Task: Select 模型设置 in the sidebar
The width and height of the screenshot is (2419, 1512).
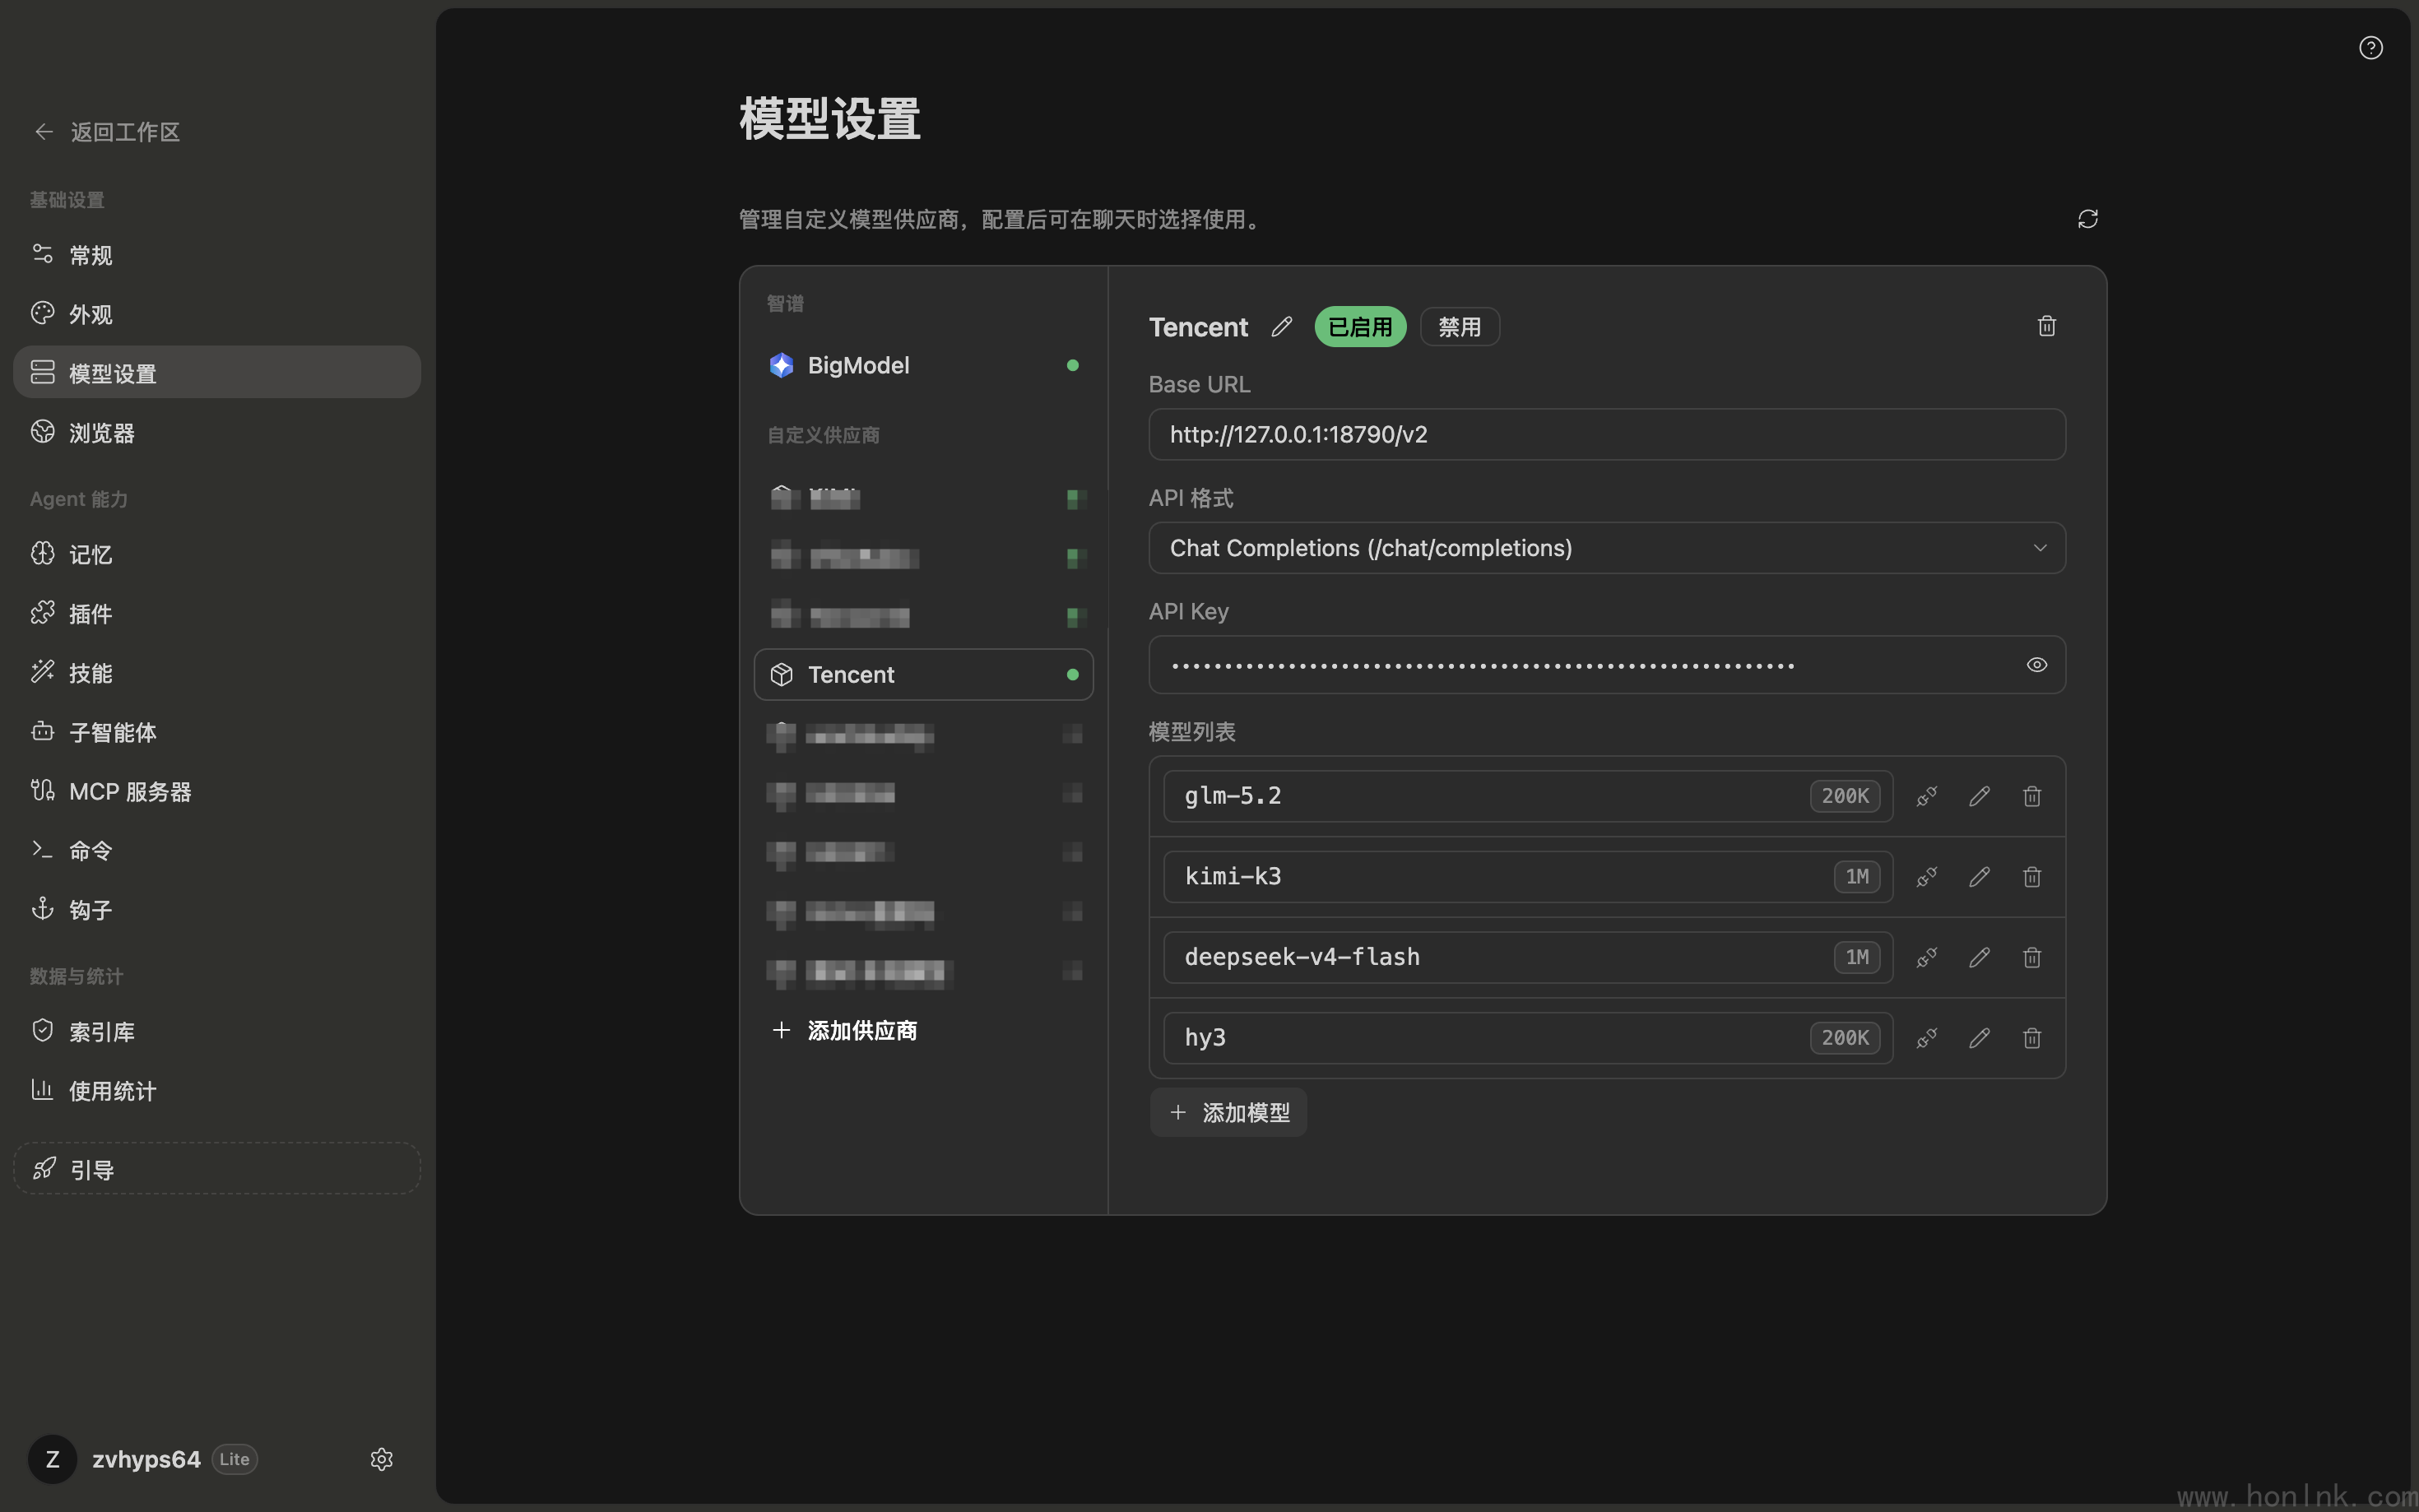Action: [217, 373]
